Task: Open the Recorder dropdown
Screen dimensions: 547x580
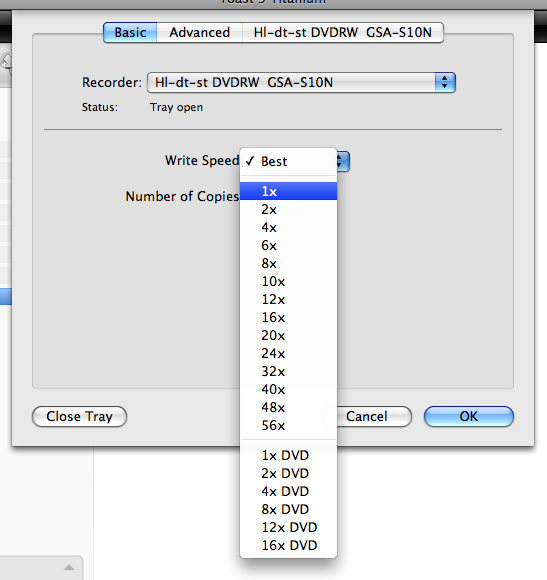Action: 301,82
